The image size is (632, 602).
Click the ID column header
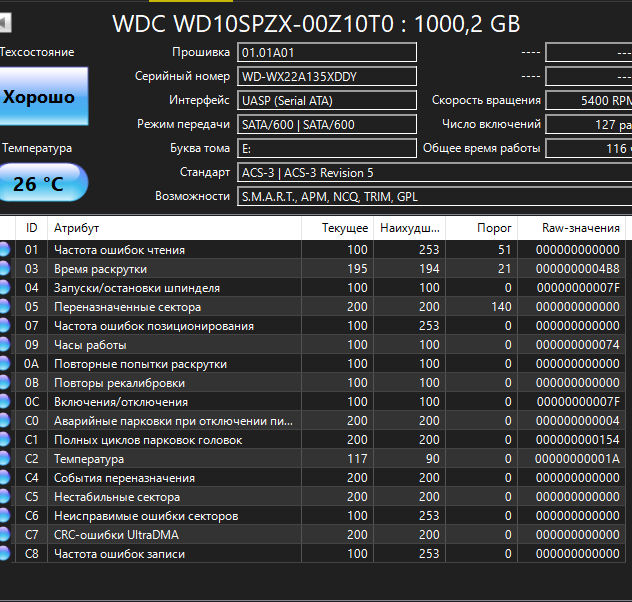[31, 228]
